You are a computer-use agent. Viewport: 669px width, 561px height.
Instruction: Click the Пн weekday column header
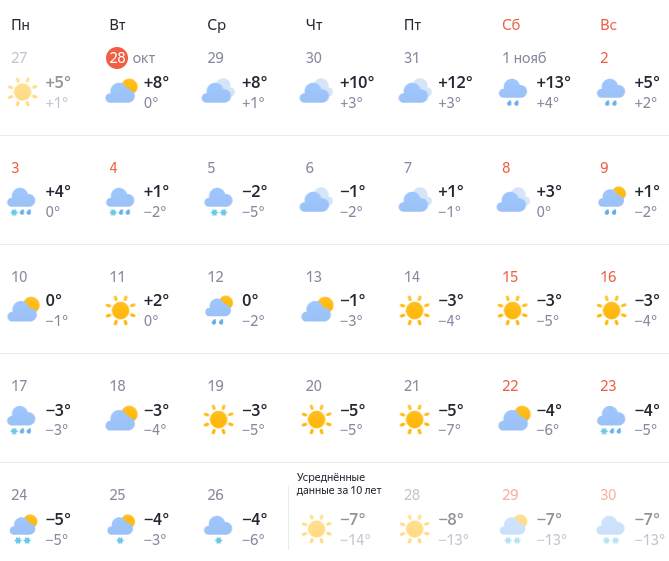(x=20, y=25)
